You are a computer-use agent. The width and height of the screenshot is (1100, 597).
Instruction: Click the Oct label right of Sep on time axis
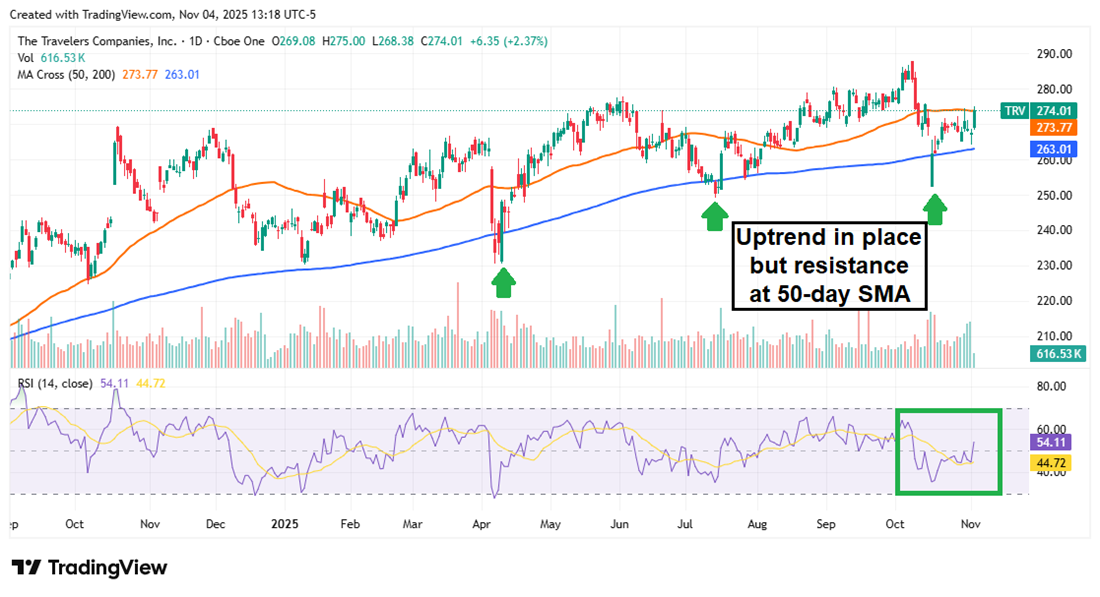pyautogui.click(x=894, y=524)
